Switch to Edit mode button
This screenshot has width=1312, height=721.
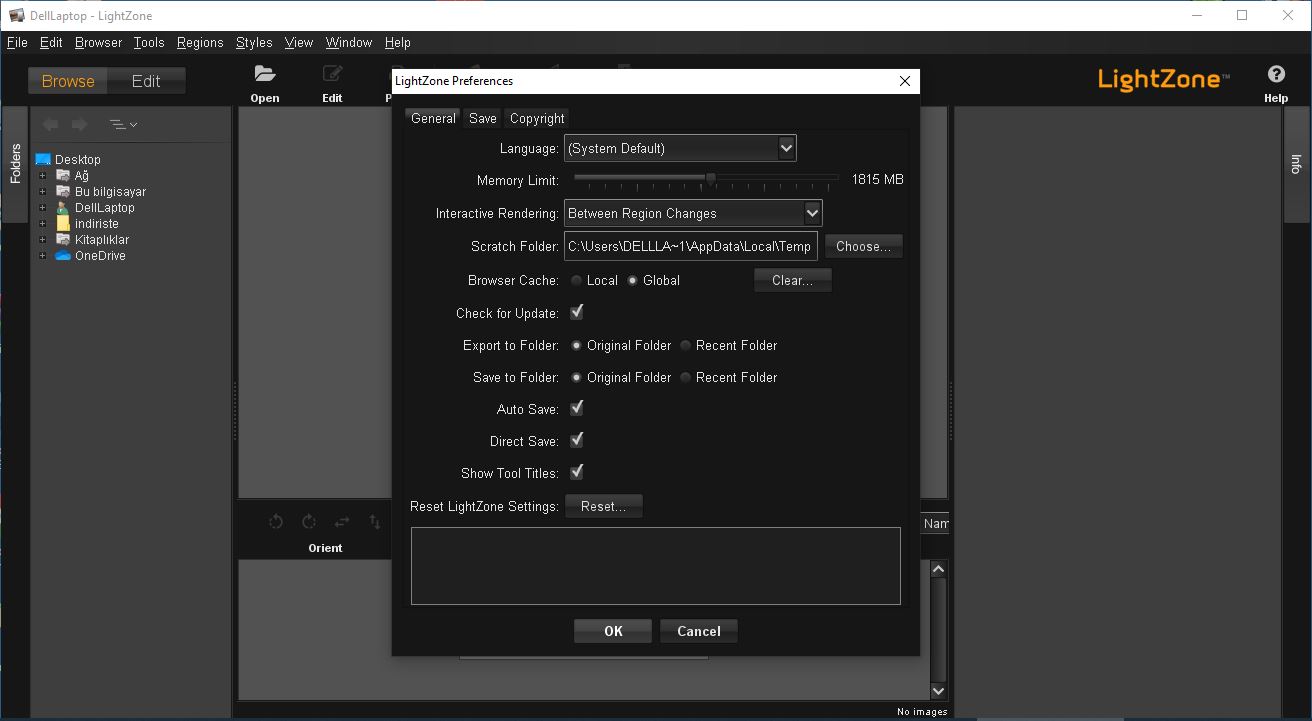pos(146,81)
